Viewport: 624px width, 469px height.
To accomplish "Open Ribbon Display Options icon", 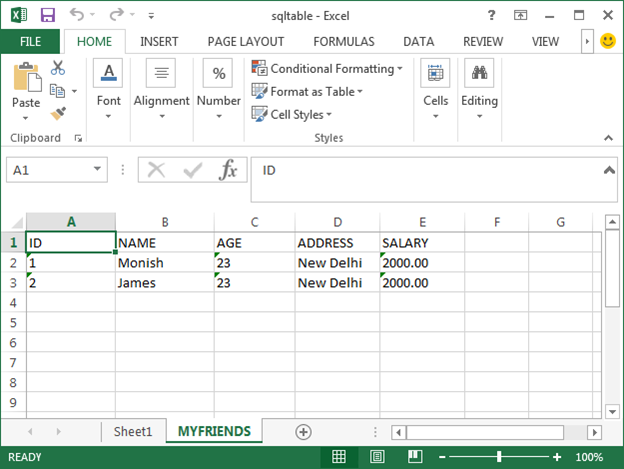I will click(520, 15).
